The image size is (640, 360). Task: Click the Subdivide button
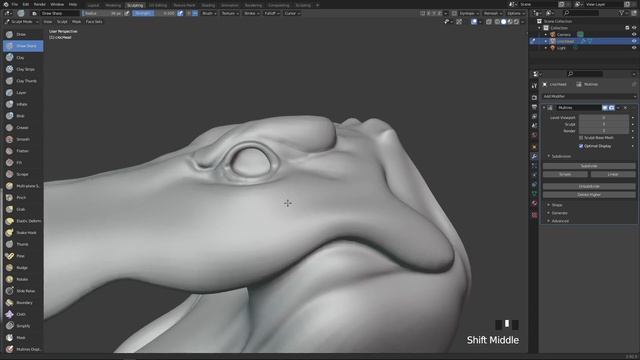click(x=589, y=166)
